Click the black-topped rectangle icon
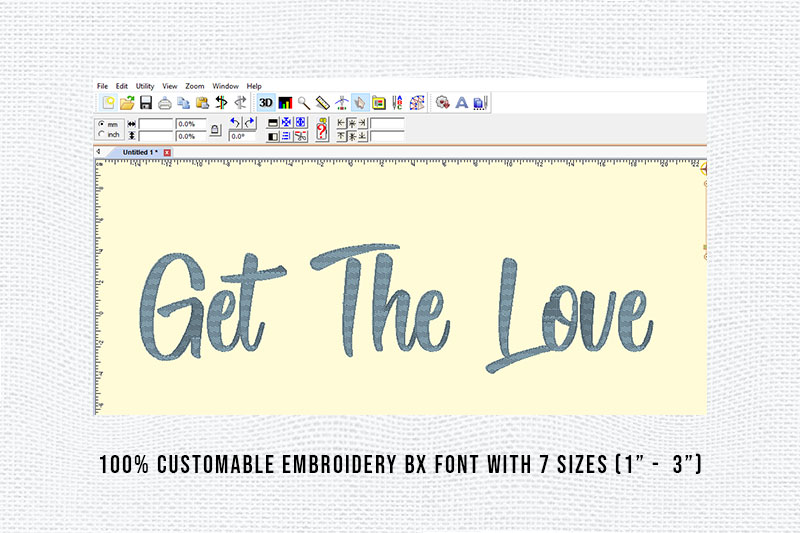800x533 pixels. [273, 123]
